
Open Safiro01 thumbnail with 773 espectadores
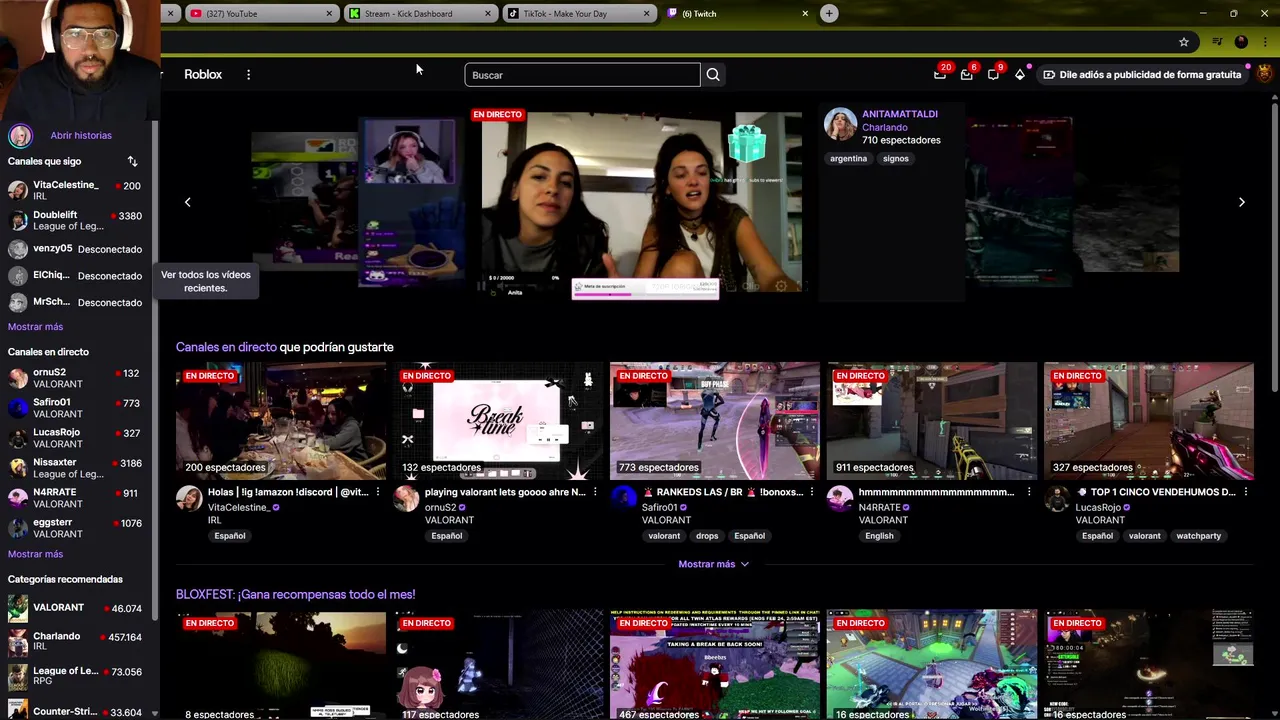coord(715,421)
